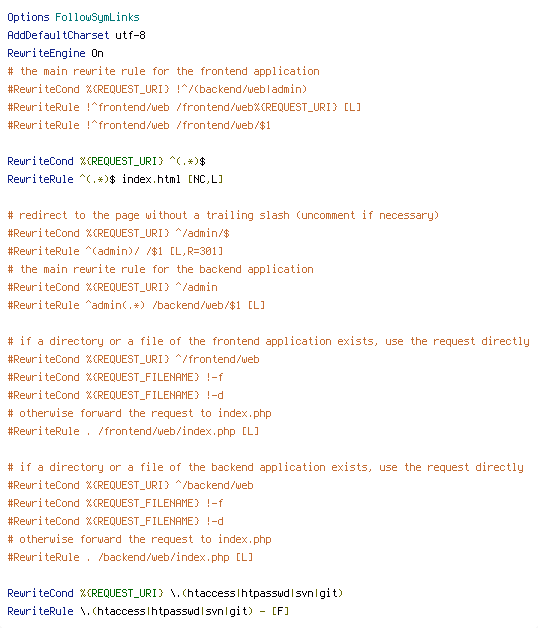Click the FollowSymLinks option value
538x628 pixels.
pos(97,17)
